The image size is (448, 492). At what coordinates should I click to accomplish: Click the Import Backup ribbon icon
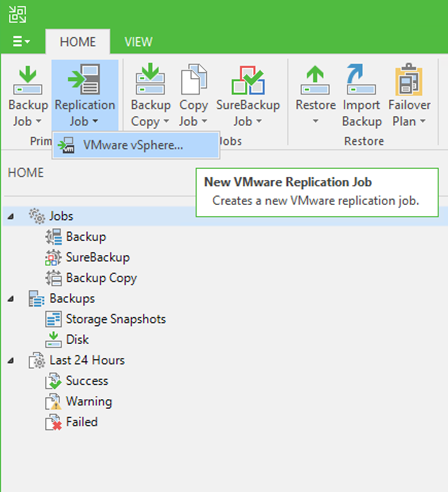click(x=361, y=79)
